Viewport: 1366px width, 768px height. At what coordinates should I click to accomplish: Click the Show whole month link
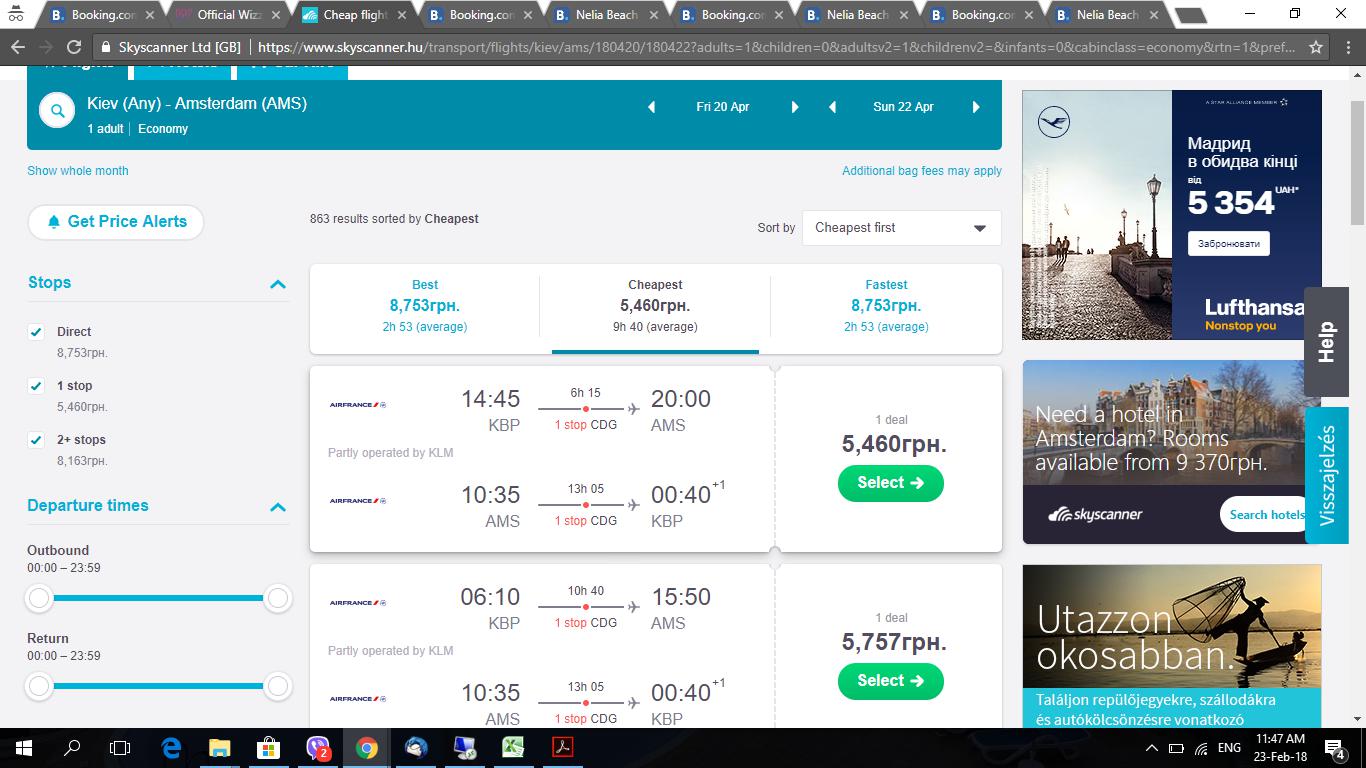click(x=78, y=171)
